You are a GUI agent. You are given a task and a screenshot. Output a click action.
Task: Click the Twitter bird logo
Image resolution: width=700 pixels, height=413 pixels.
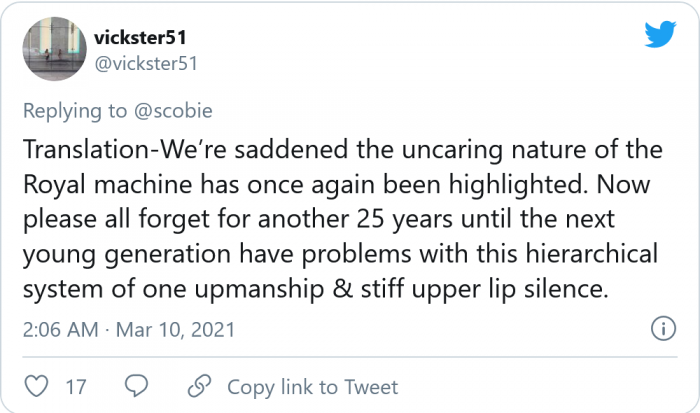(x=659, y=36)
